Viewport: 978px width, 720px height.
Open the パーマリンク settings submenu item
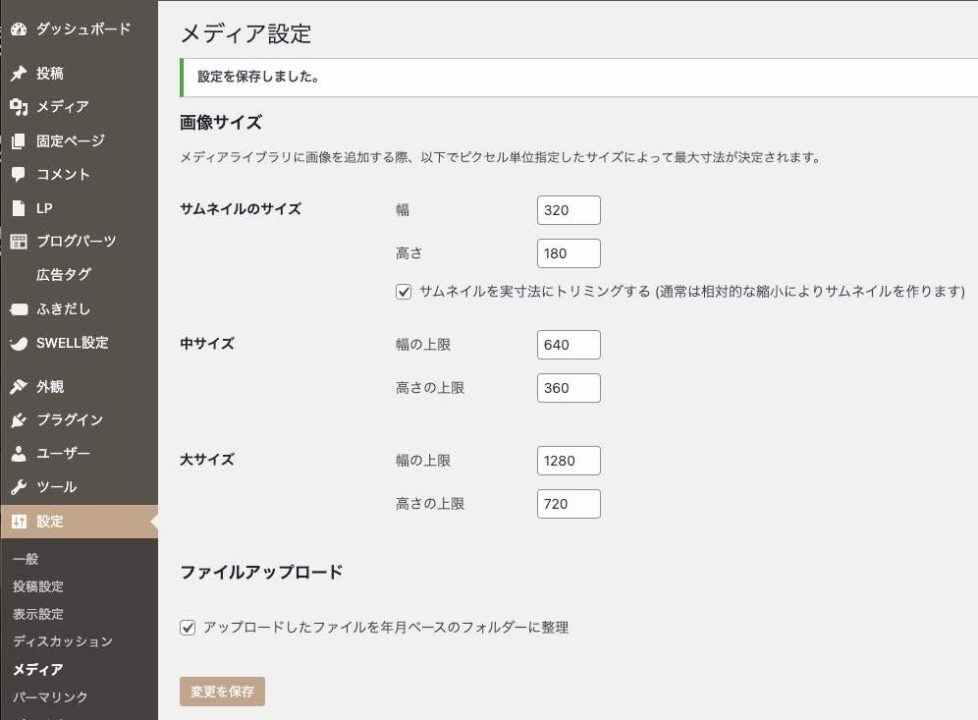coord(50,697)
